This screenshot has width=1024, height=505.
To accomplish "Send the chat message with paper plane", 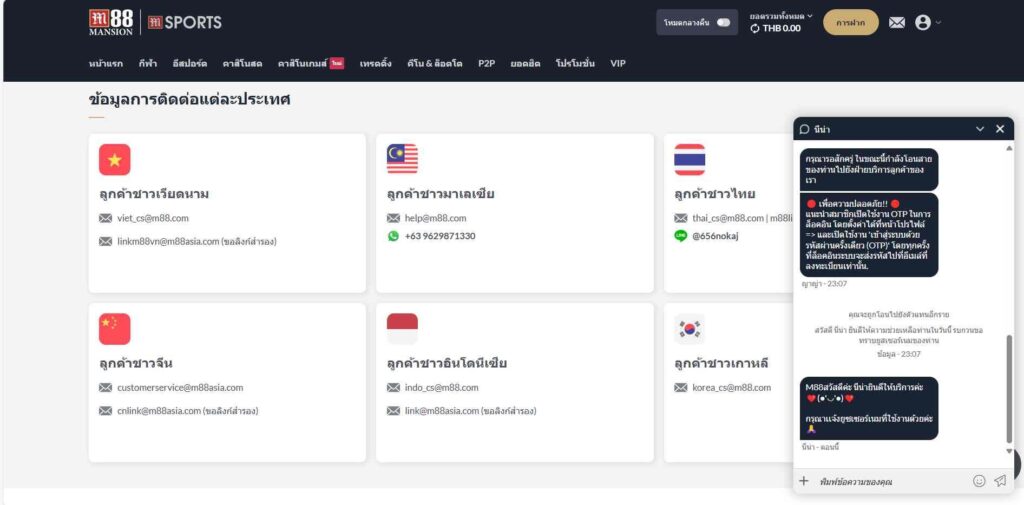I will [1000, 481].
